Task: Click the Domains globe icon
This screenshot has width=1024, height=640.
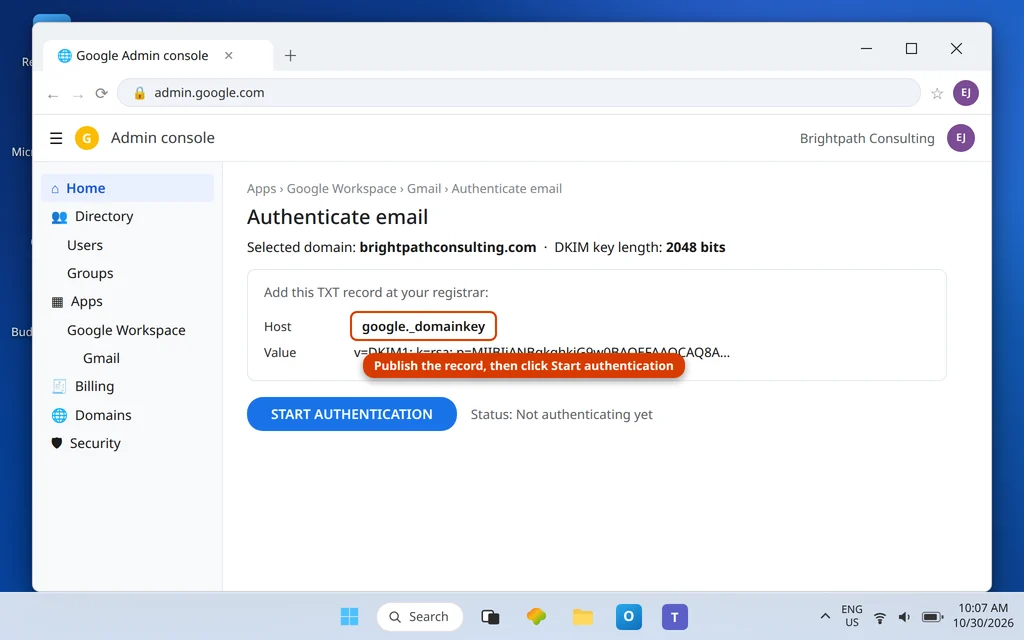Action: tap(59, 415)
